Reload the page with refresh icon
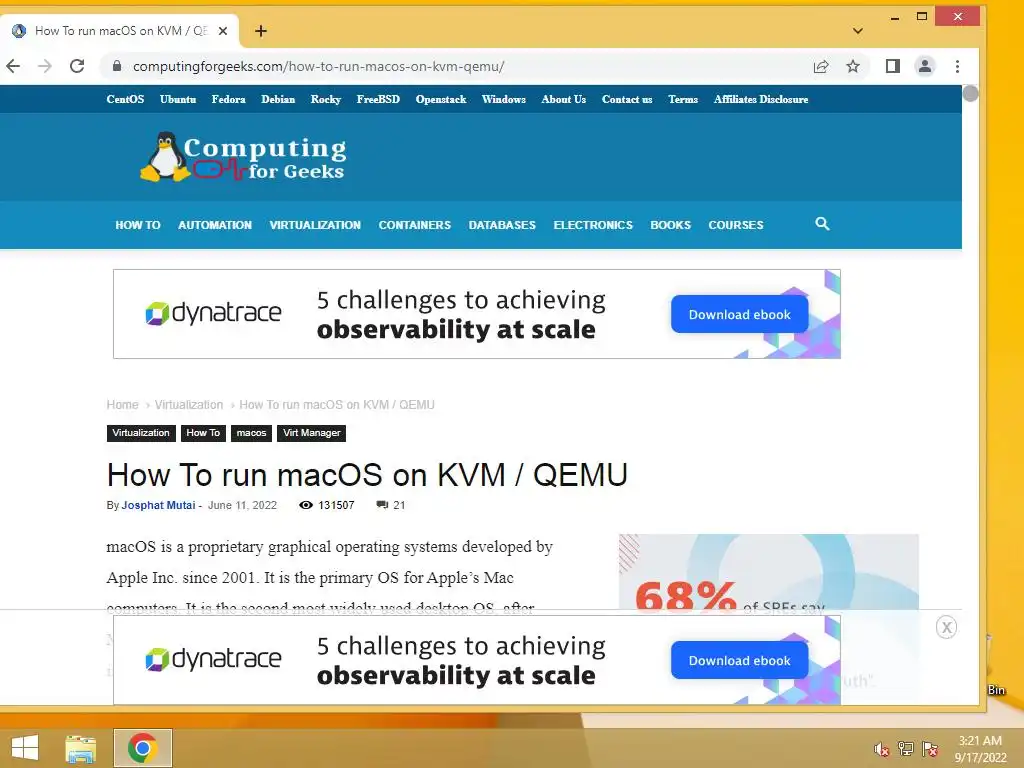 click(x=77, y=66)
